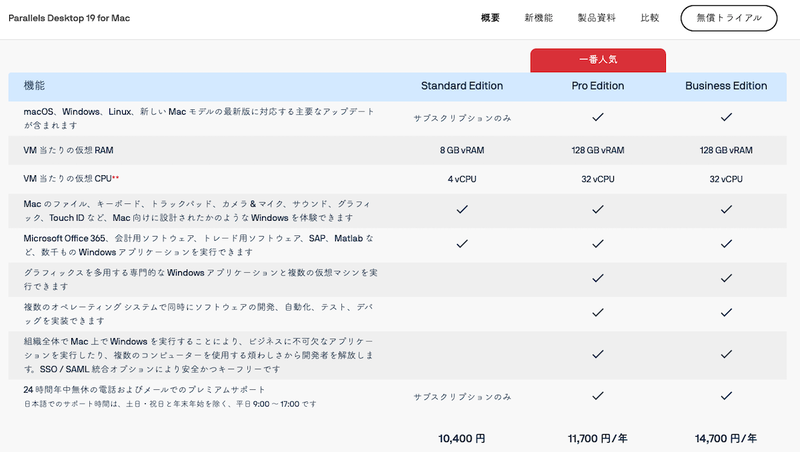Image resolution: width=800 pixels, height=452 pixels.
Task: Click Standard Edition checkmark in Touch ID row
Action: click(462, 210)
